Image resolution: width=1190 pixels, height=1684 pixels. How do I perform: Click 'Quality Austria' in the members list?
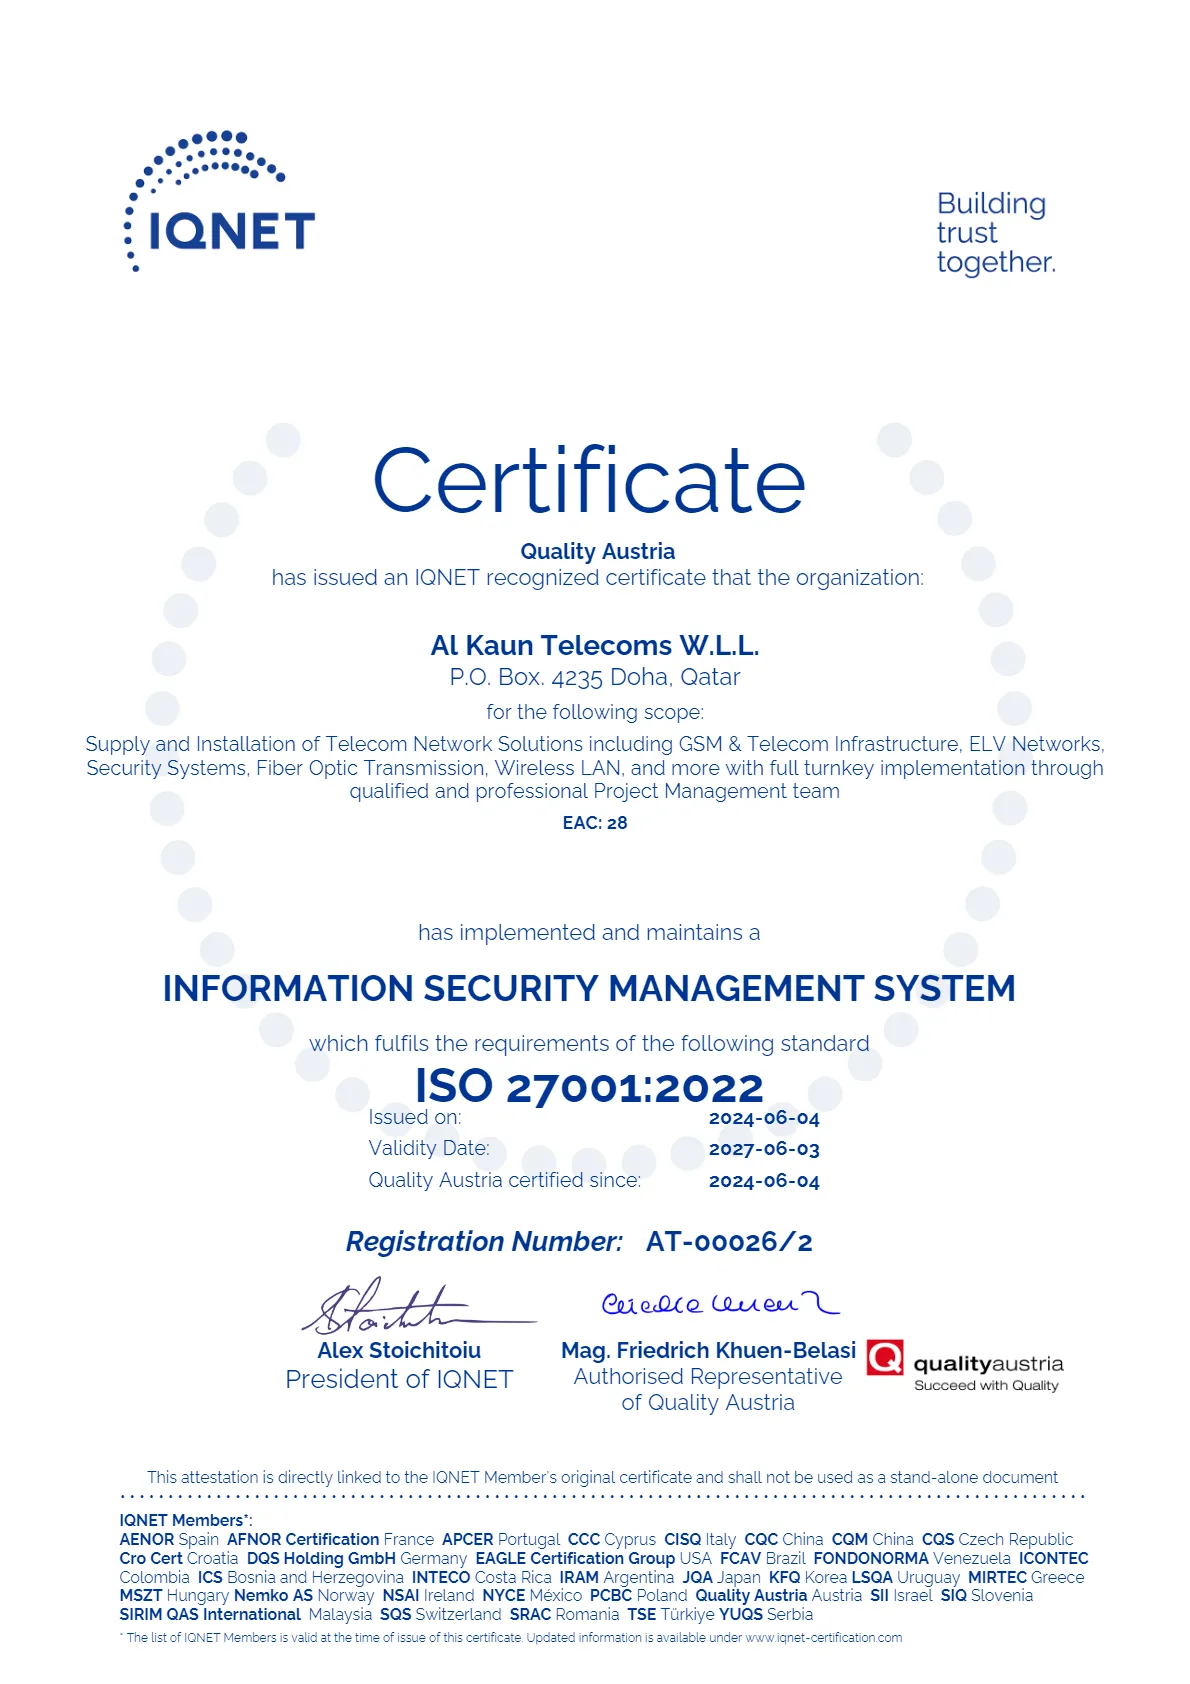(x=751, y=1595)
